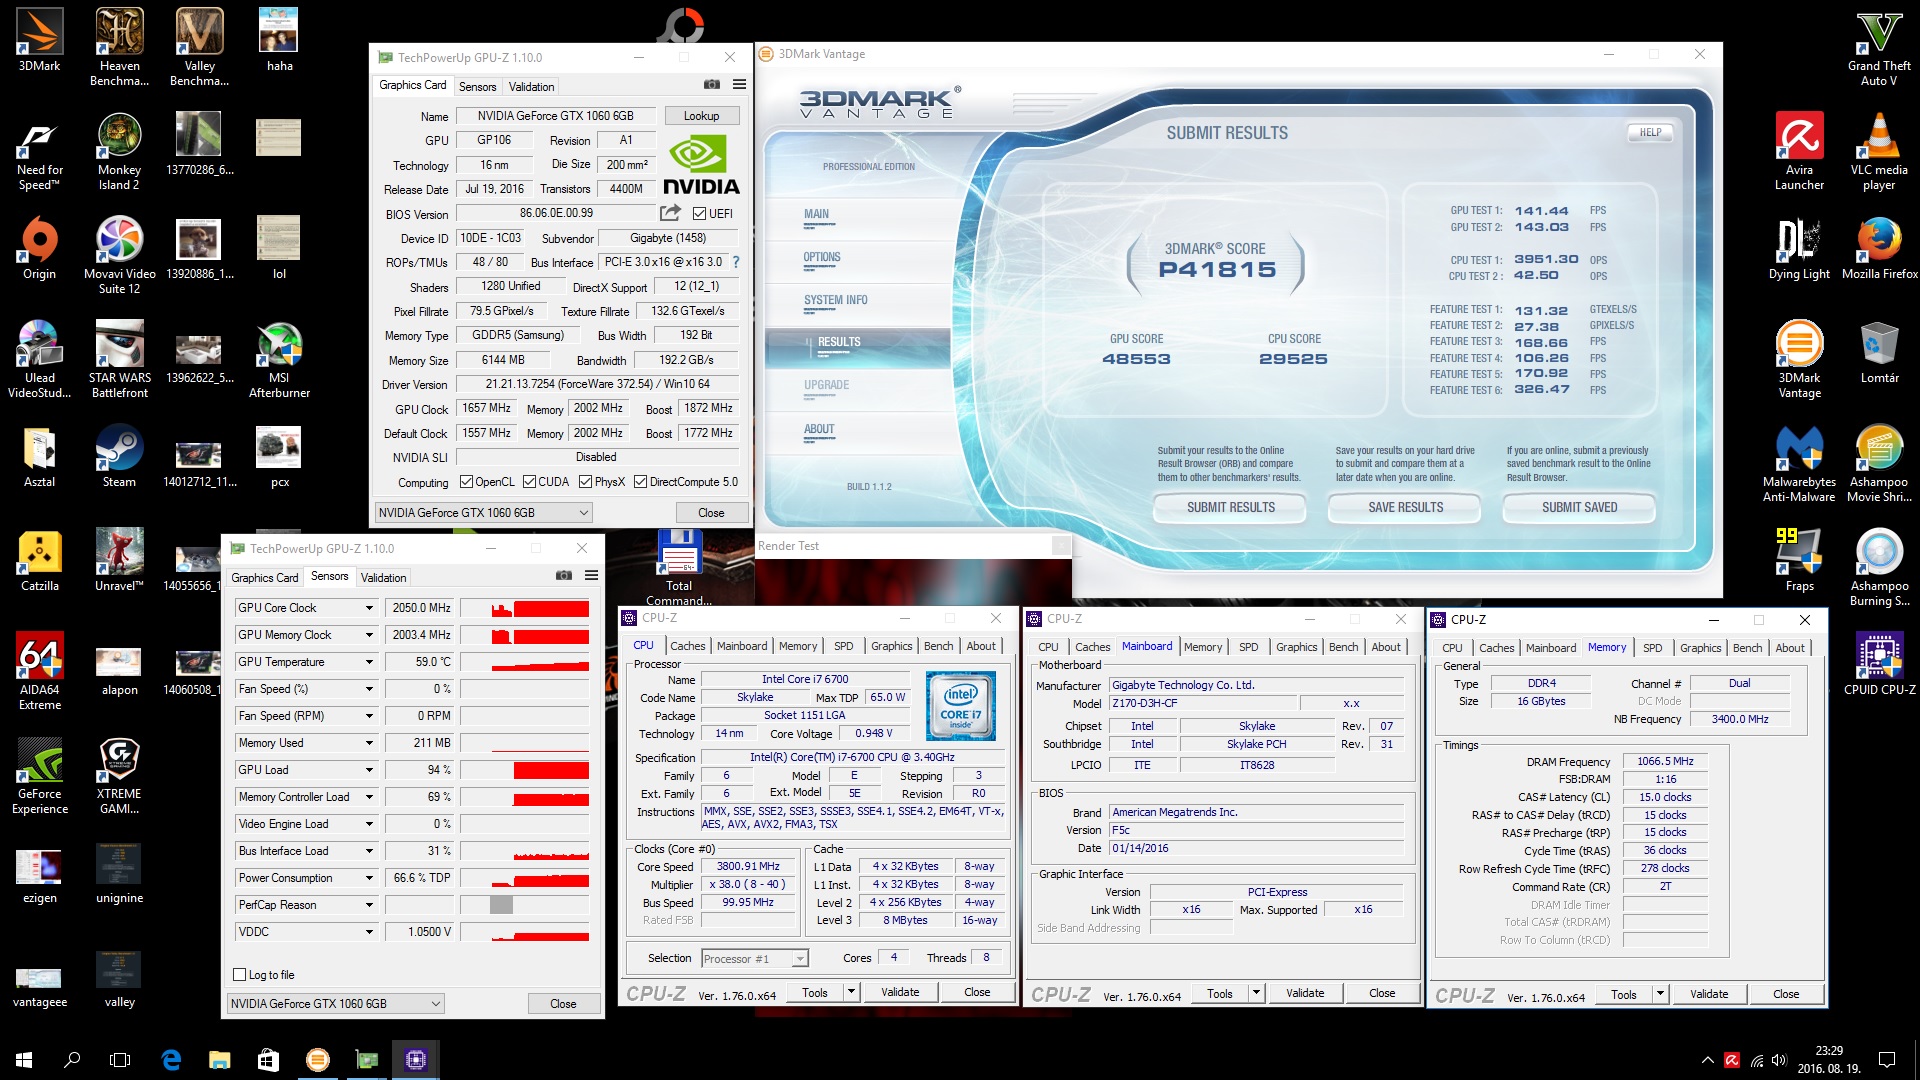Open MSI Afterburner desktop icon
Screen dimensions: 1920x1080
coord(279,360)
